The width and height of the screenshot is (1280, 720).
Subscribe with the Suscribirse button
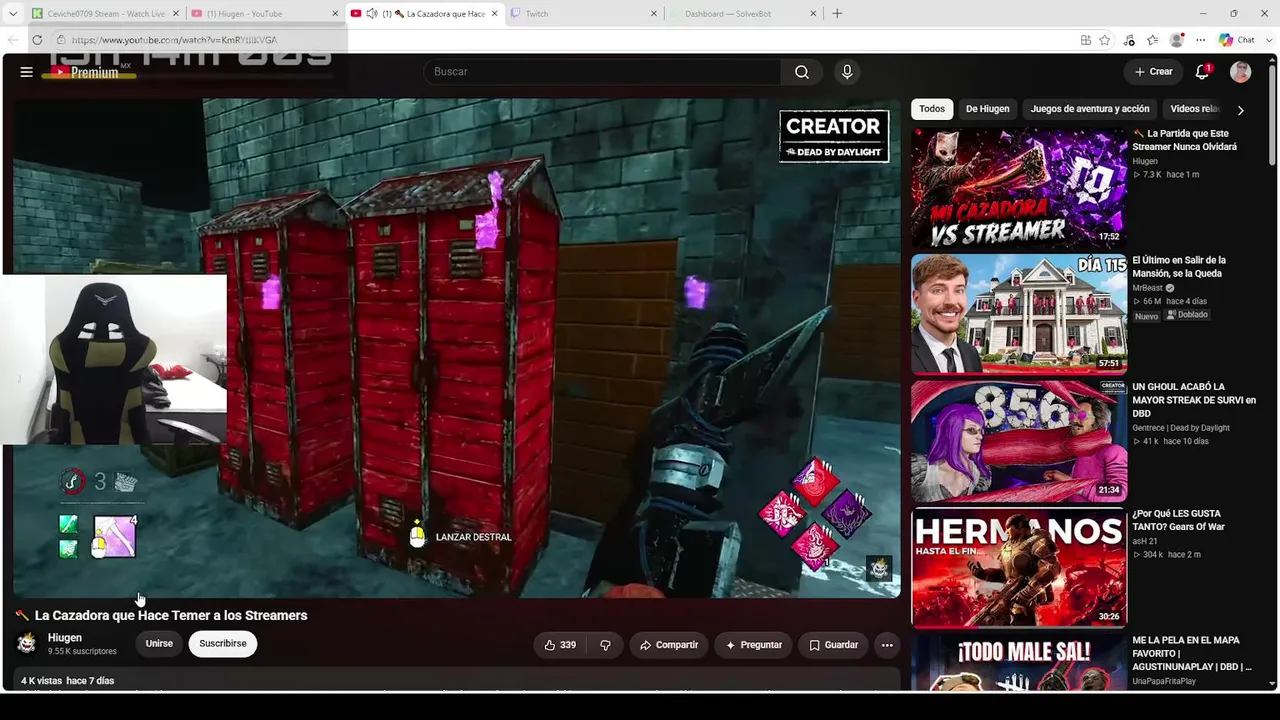coord(222,644)
